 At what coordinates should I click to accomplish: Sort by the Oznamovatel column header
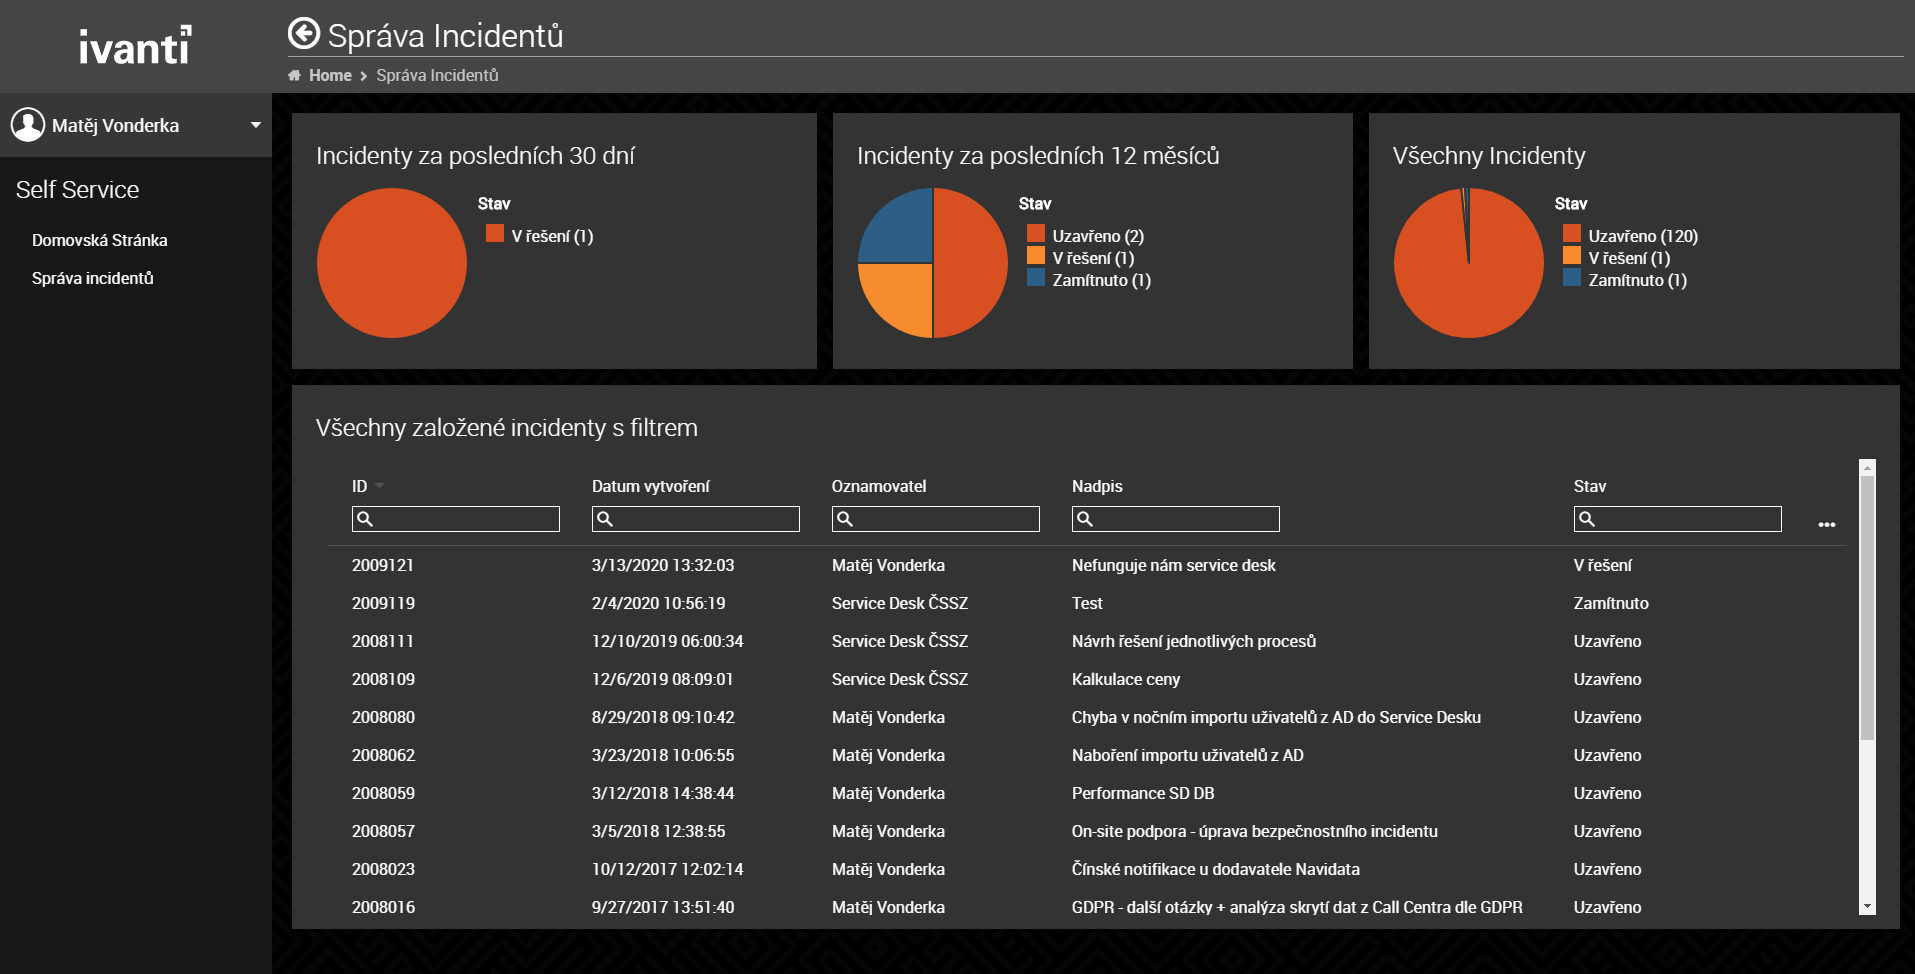878,486
